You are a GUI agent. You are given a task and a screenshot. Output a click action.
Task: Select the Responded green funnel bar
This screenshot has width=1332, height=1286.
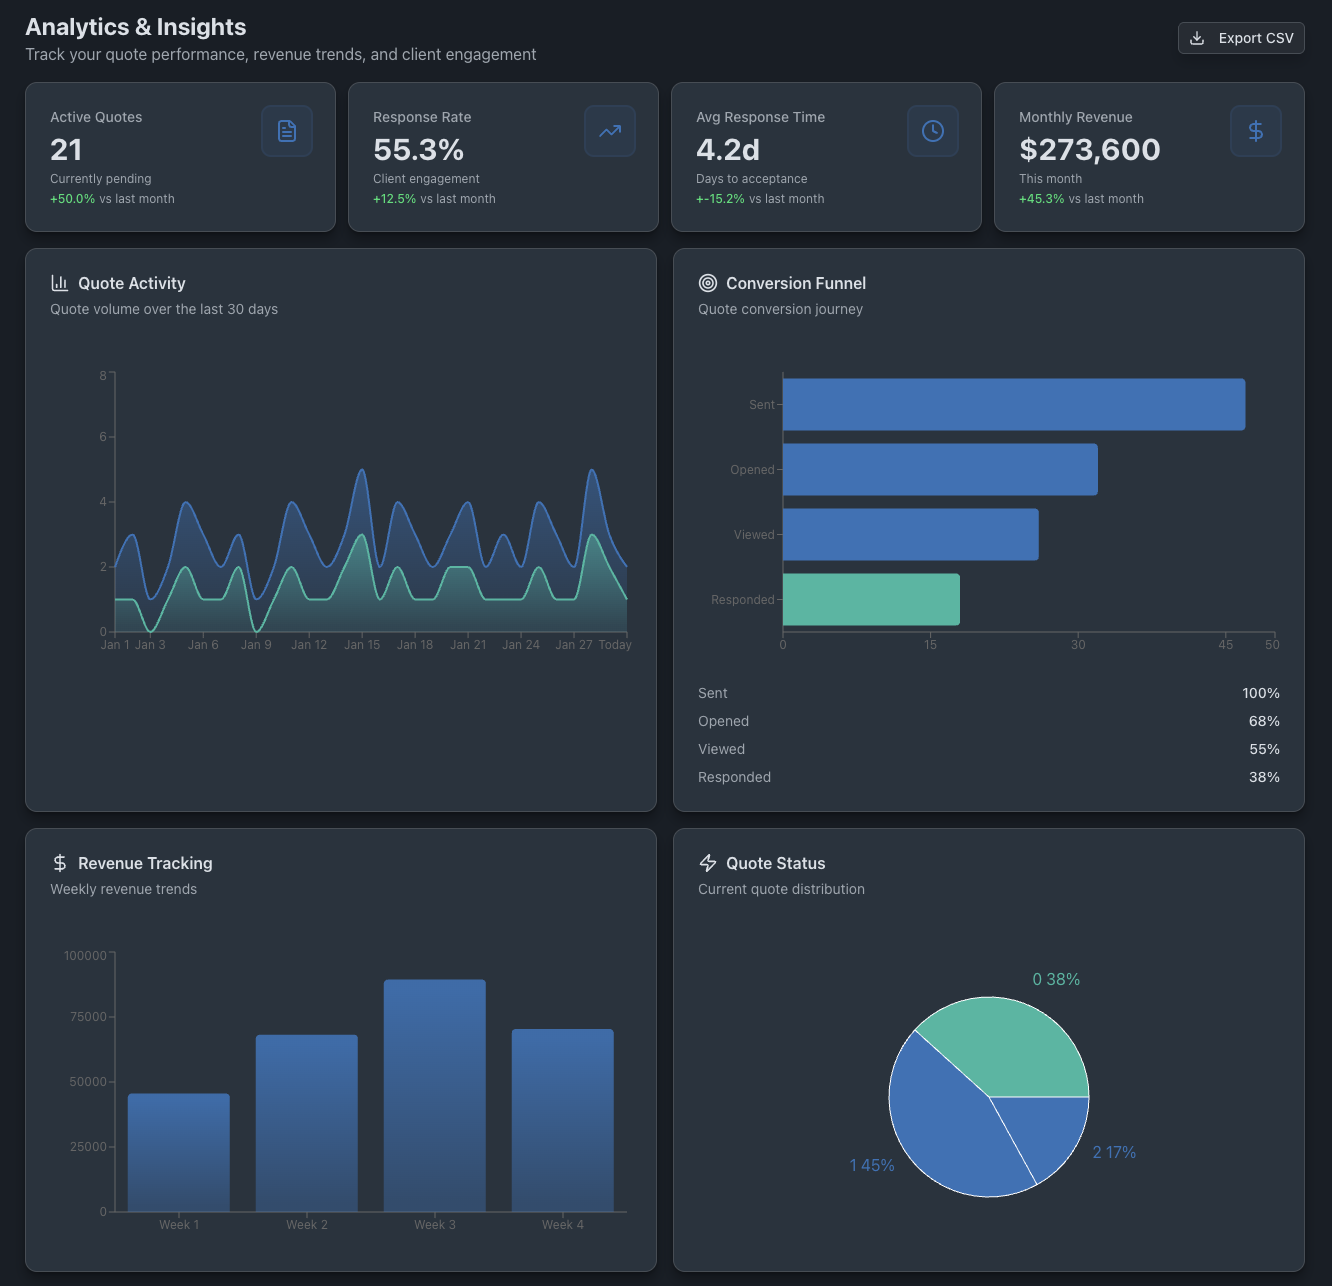pos(870,599)
